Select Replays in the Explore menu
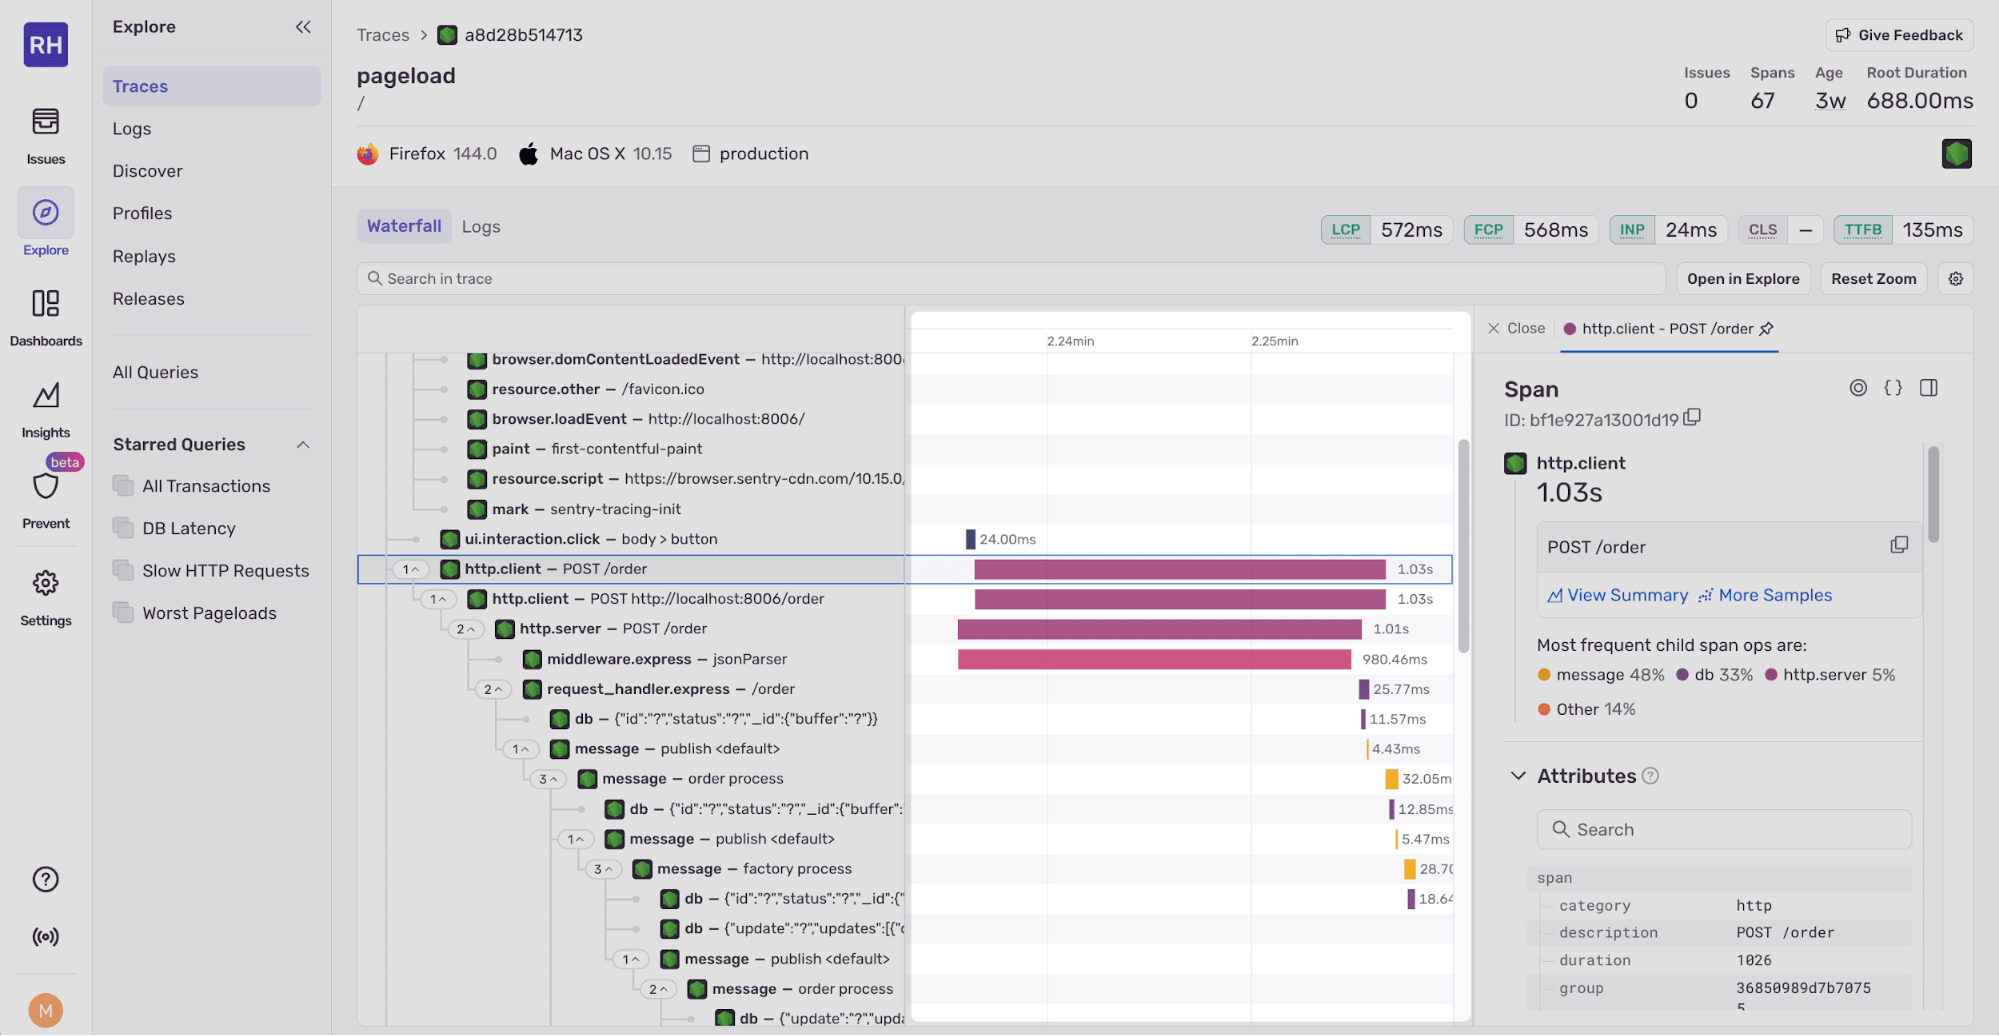Screen dimensions: 1999x1036 pos(144,256)
